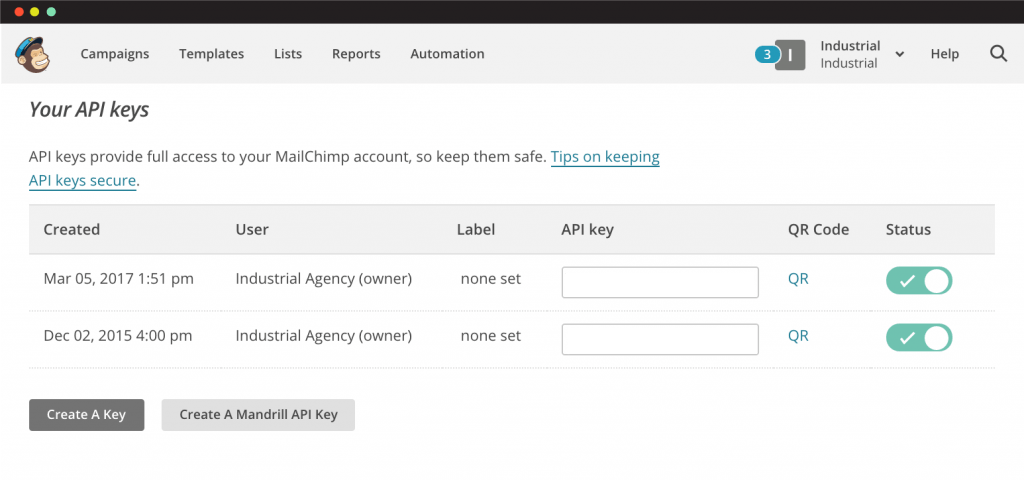Image resolution: width=1024 pixels, height=480 pixels.
Task: Click the gray account avatar letter I
Action: (x=790, y=55)
